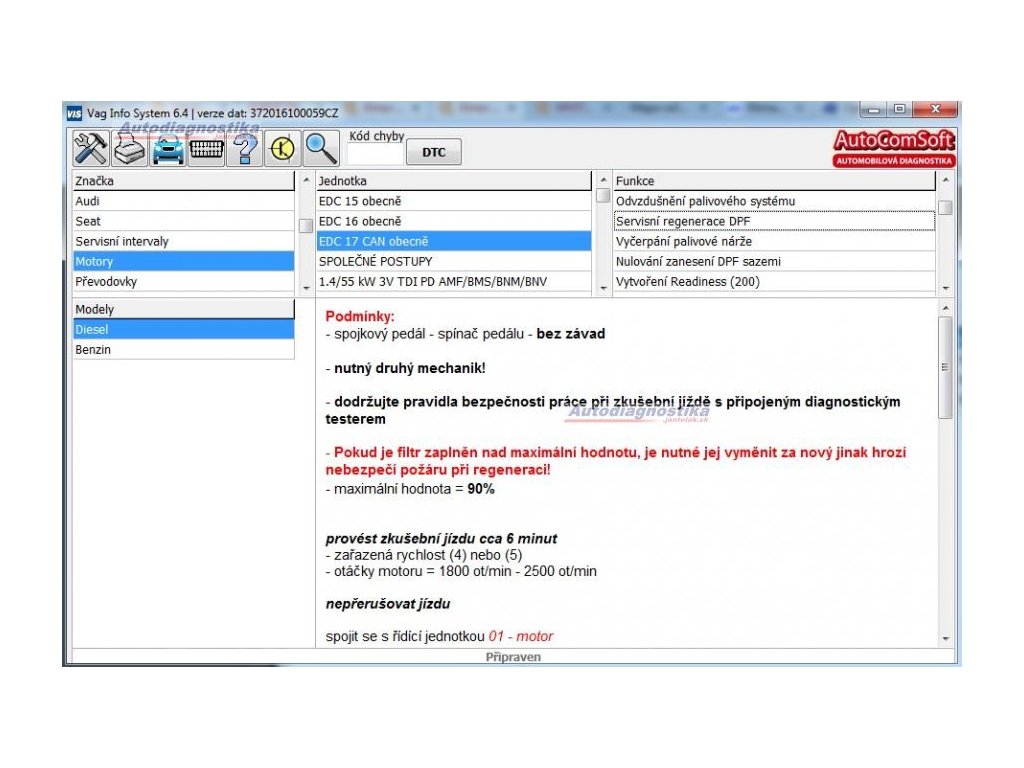Click content pane scroll up arrow

click(x=945, y=308)
